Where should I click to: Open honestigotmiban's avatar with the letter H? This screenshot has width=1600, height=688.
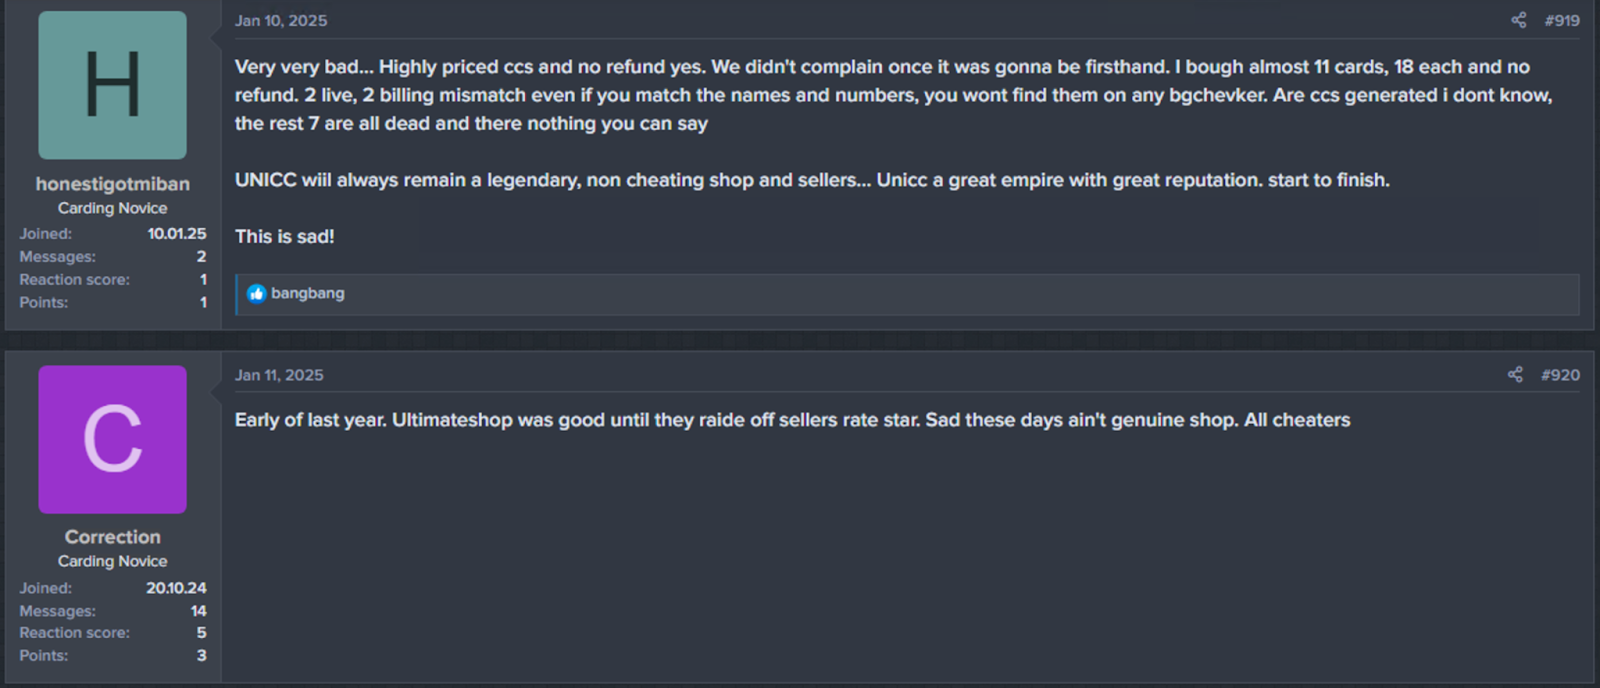(111, 85)
